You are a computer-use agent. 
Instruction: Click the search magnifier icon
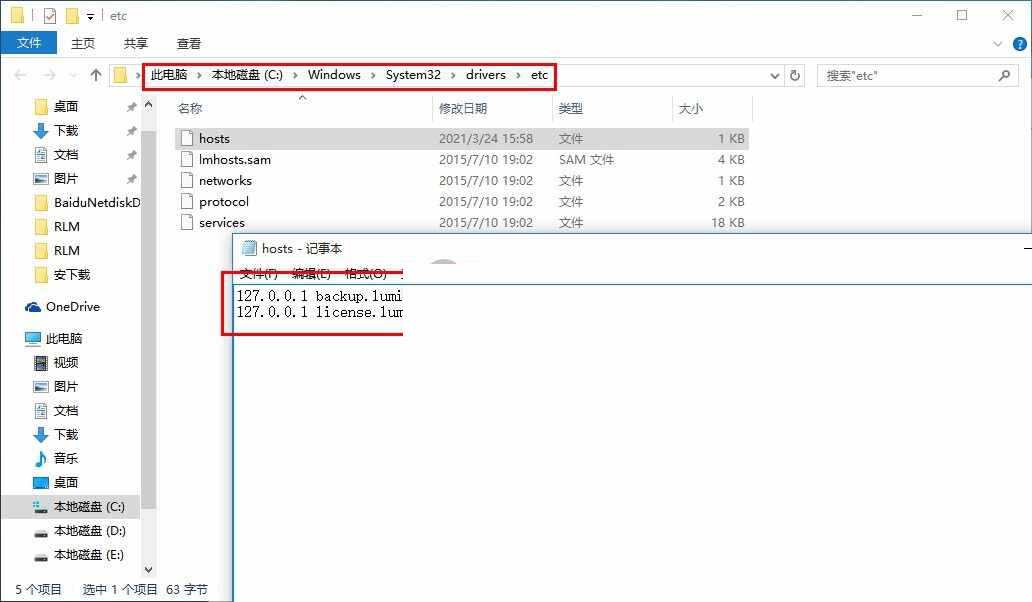1005,75
